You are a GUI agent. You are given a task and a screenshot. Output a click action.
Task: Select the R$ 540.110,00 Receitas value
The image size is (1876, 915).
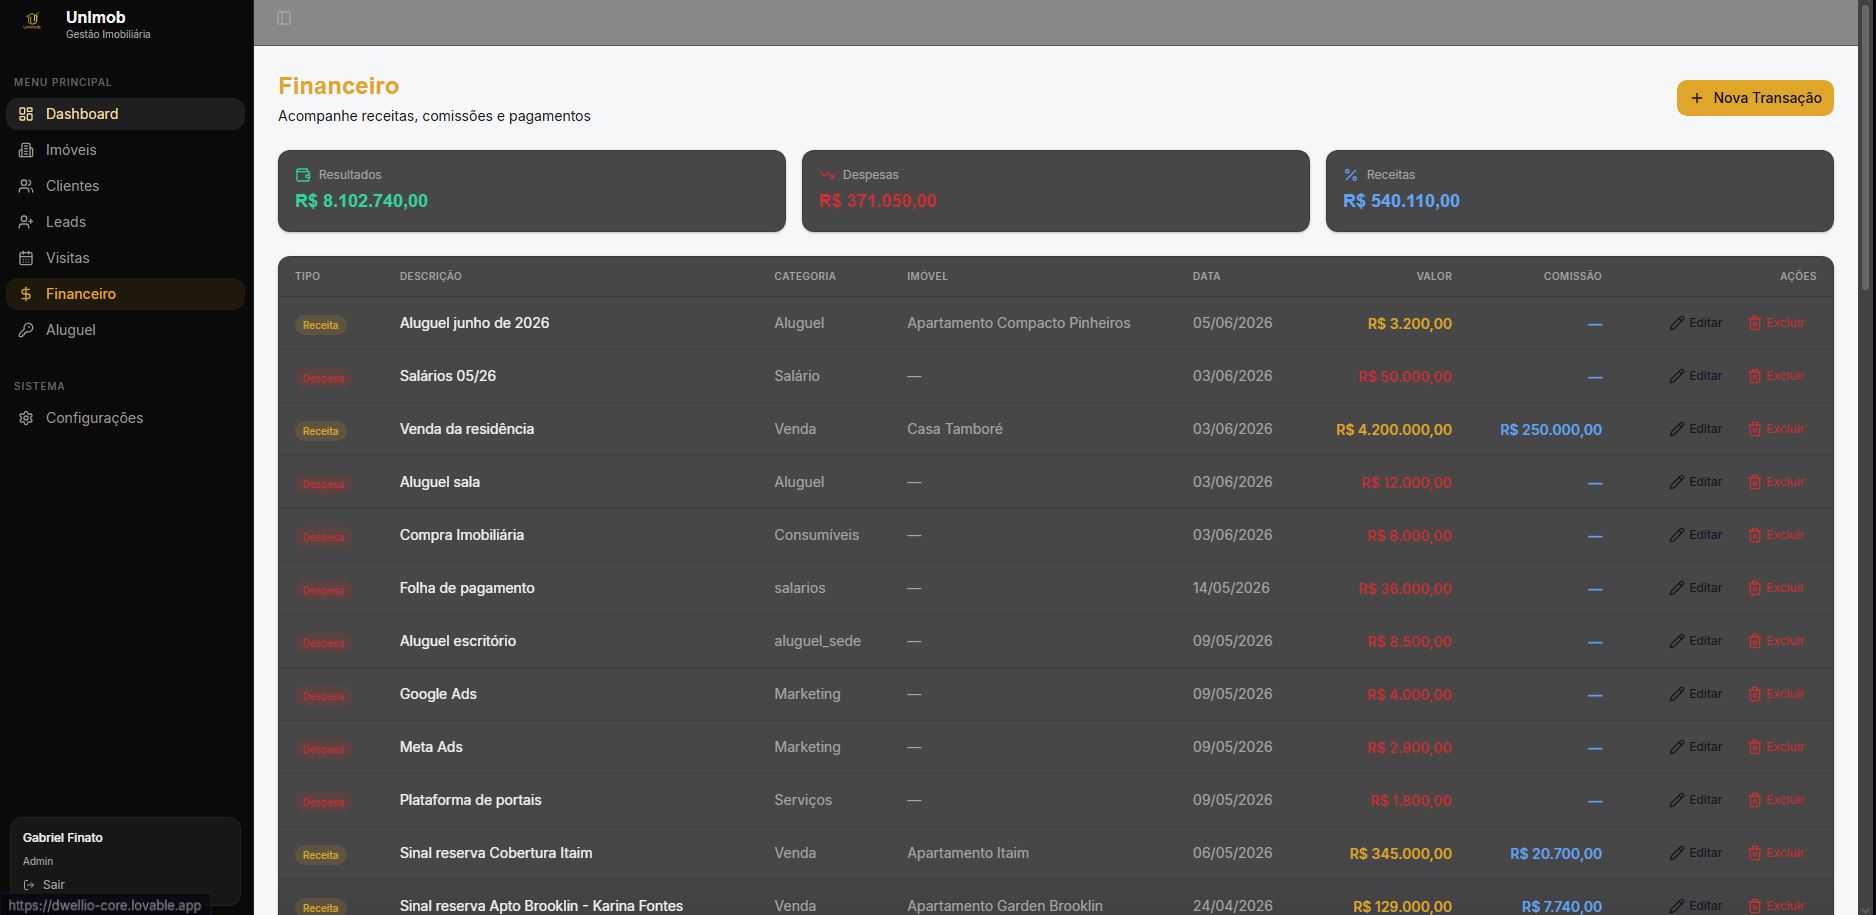[1401, 201]
